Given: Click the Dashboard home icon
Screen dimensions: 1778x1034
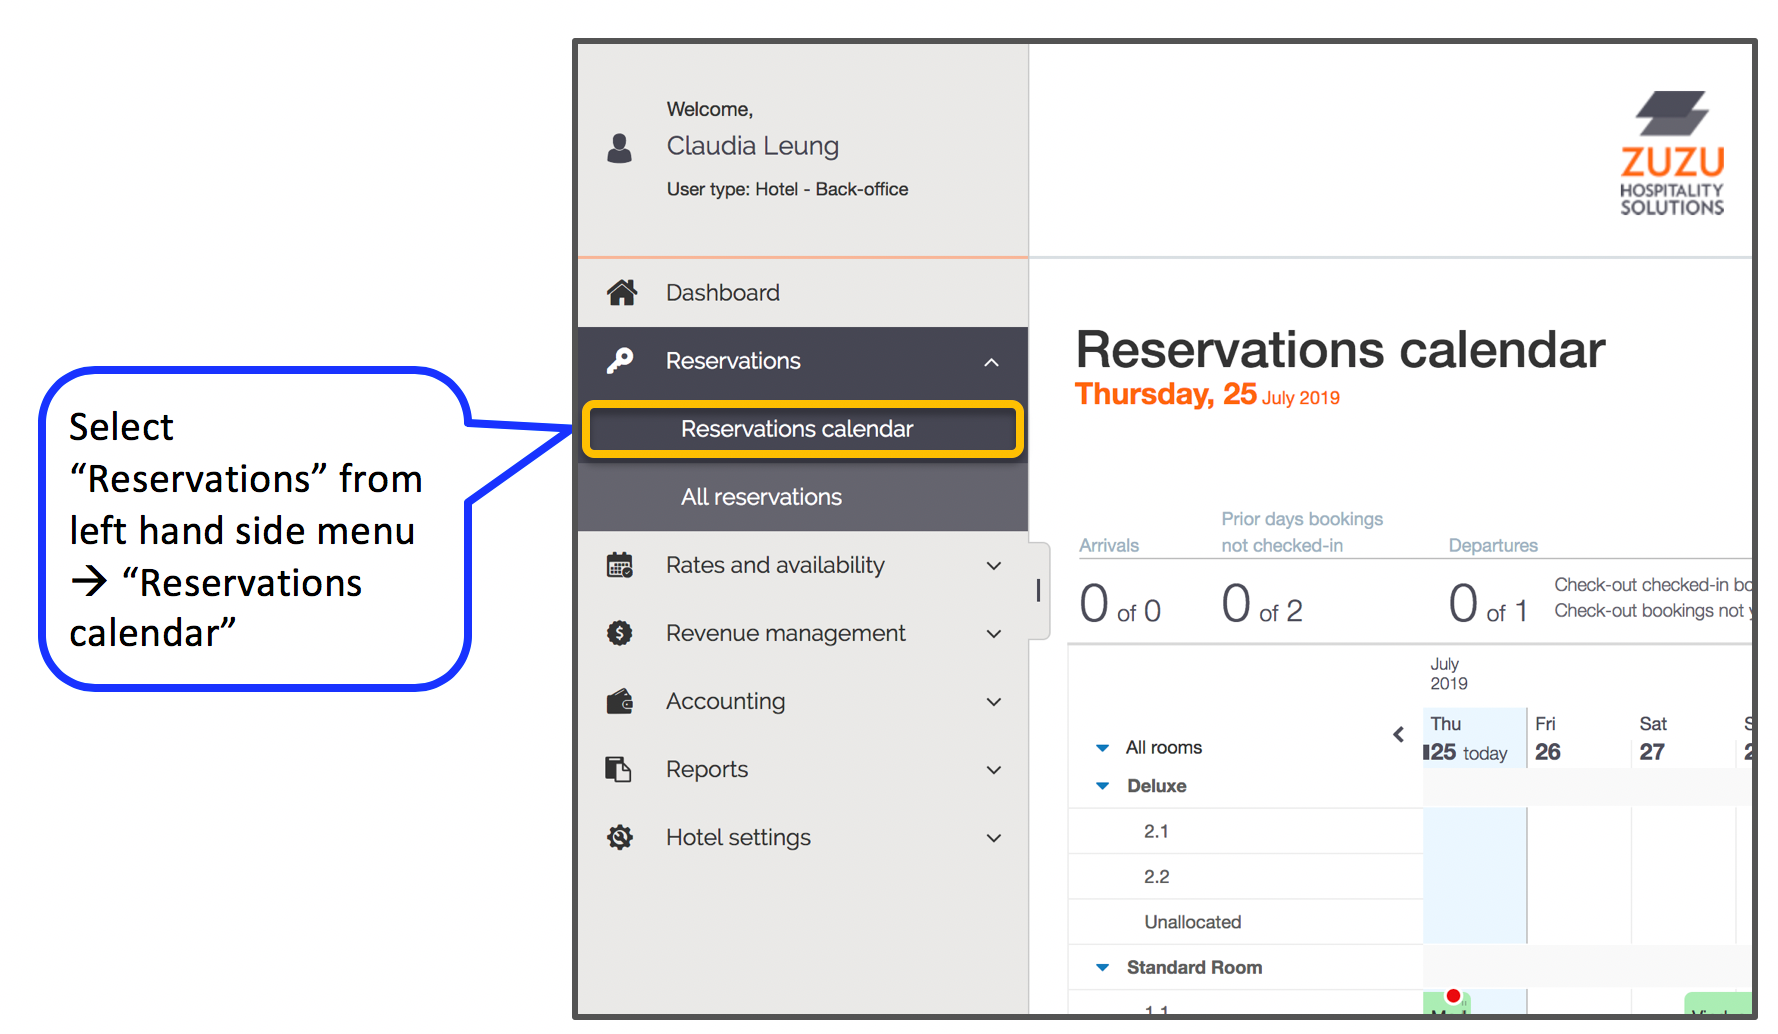Looking at the screenshot, I should coord(621,292).
